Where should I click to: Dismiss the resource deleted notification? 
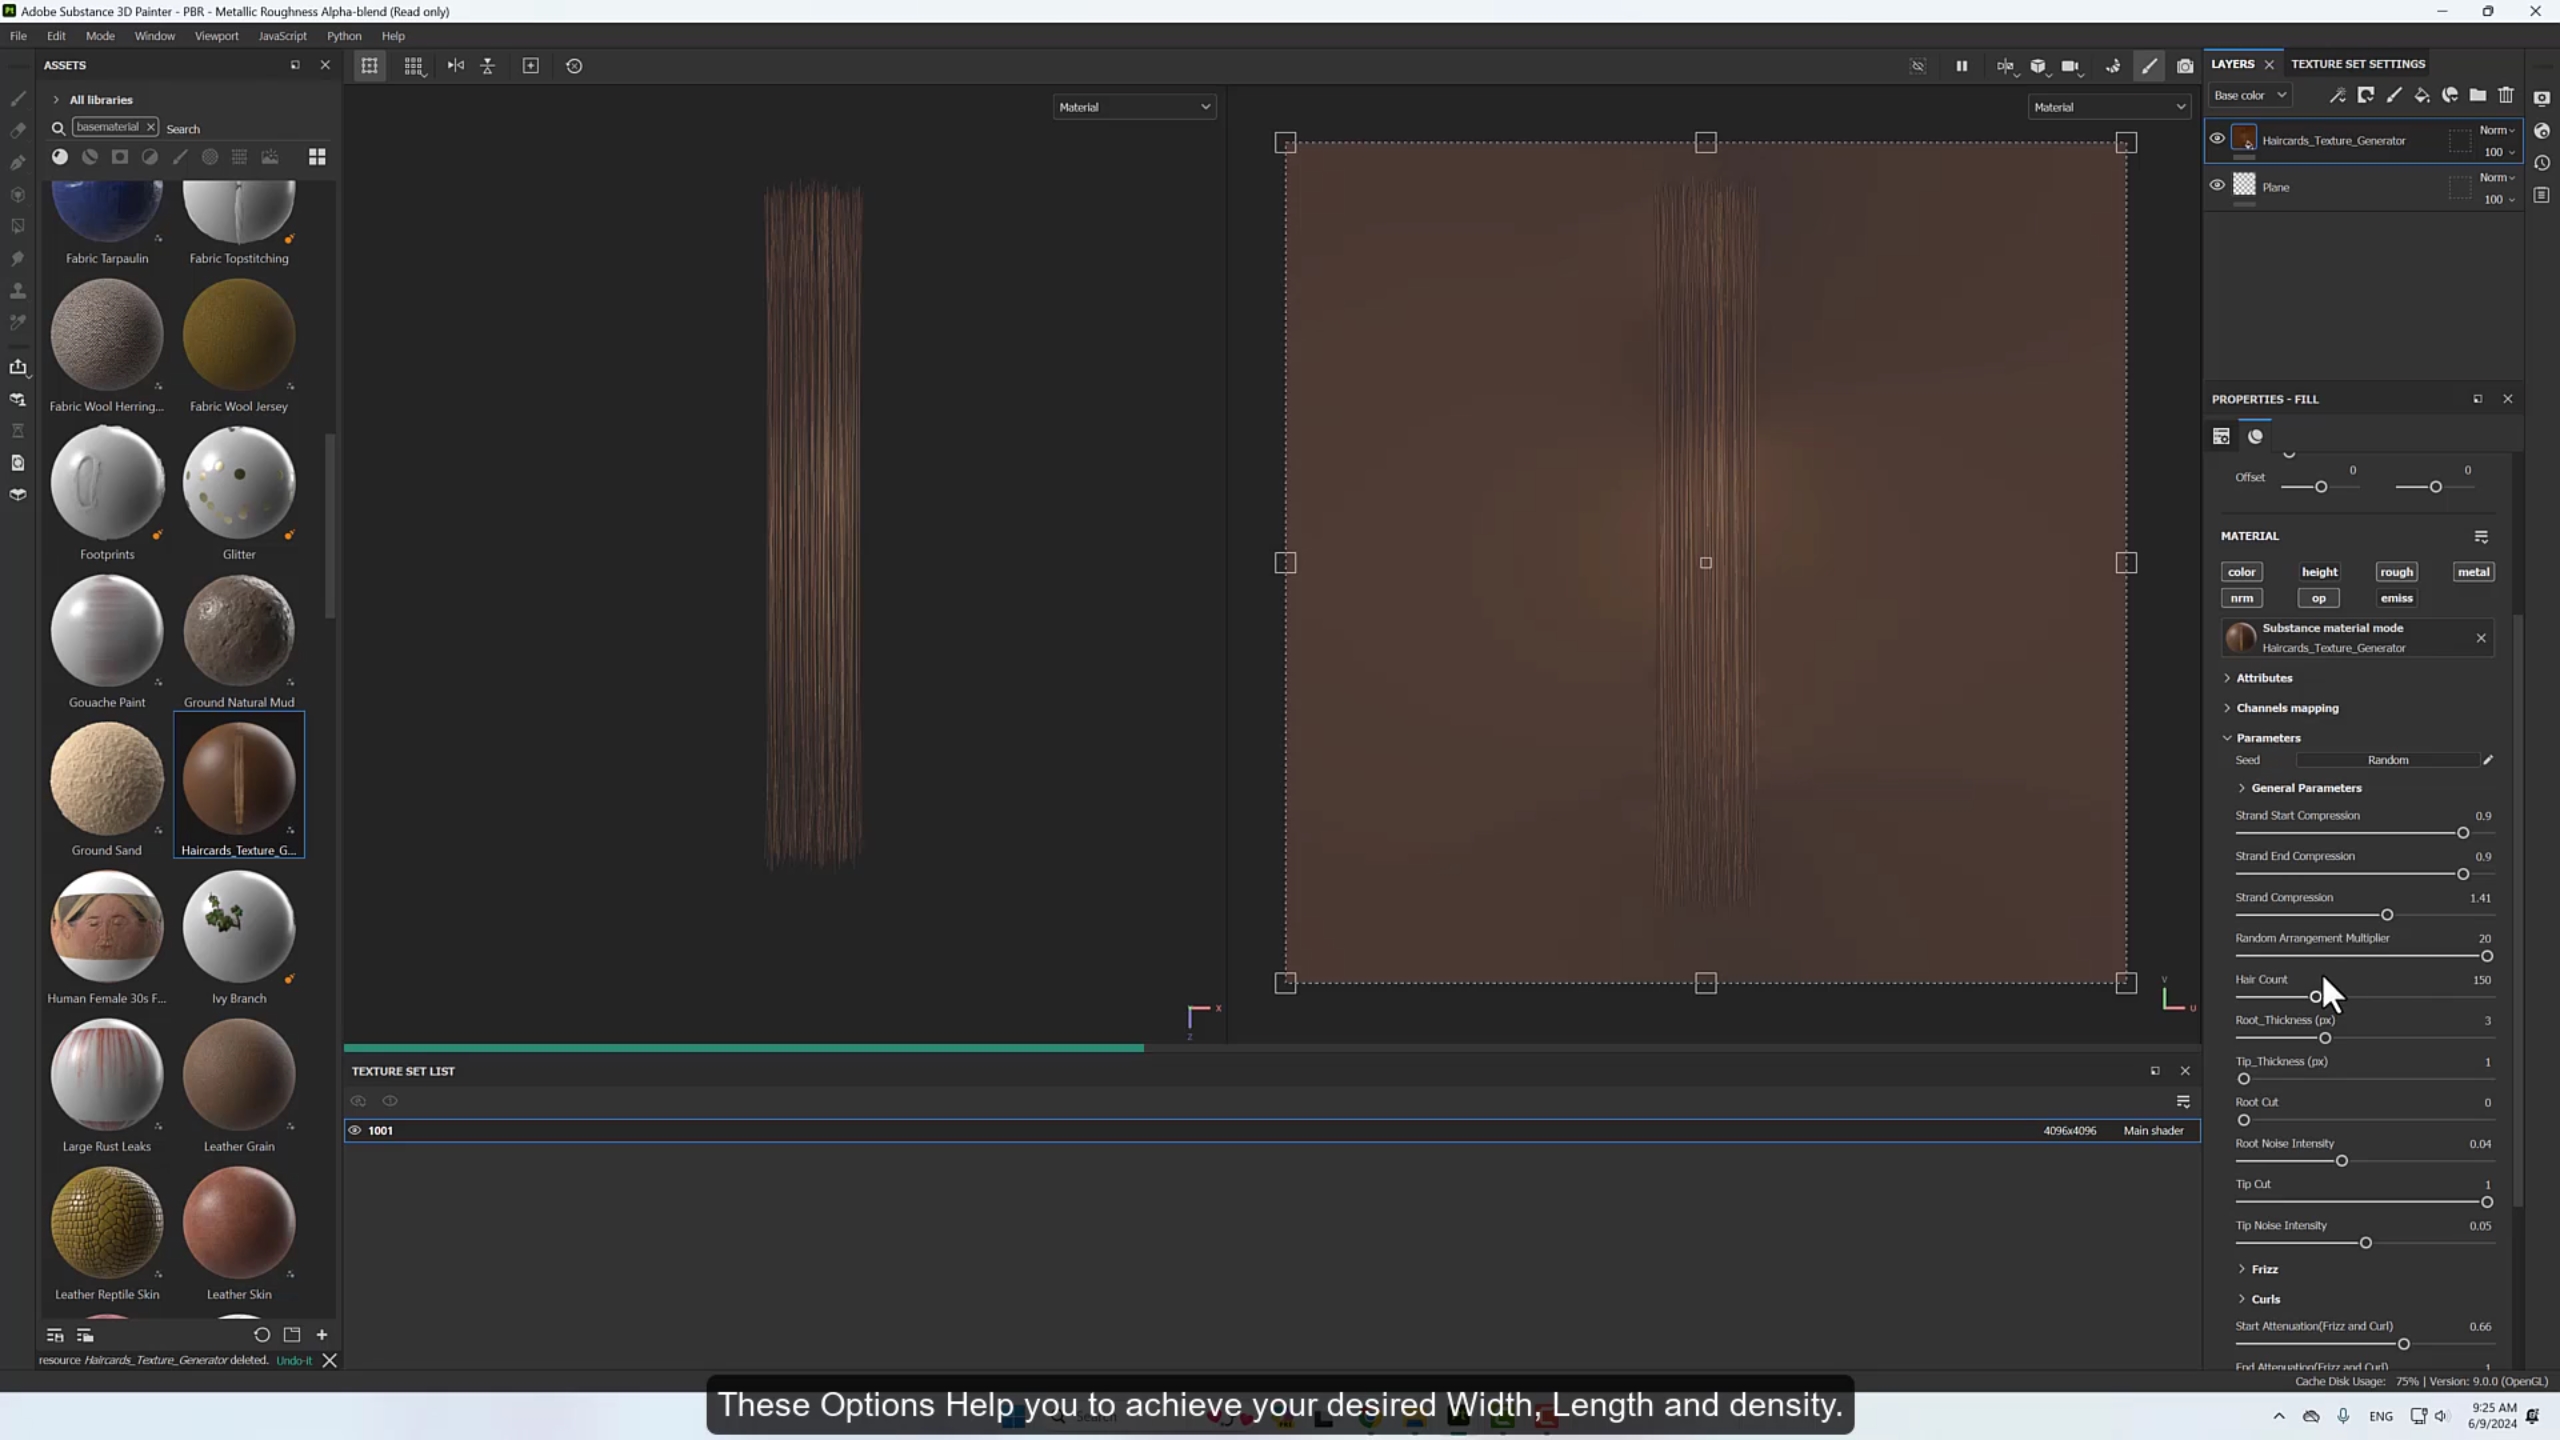(x=329, y=1360)
